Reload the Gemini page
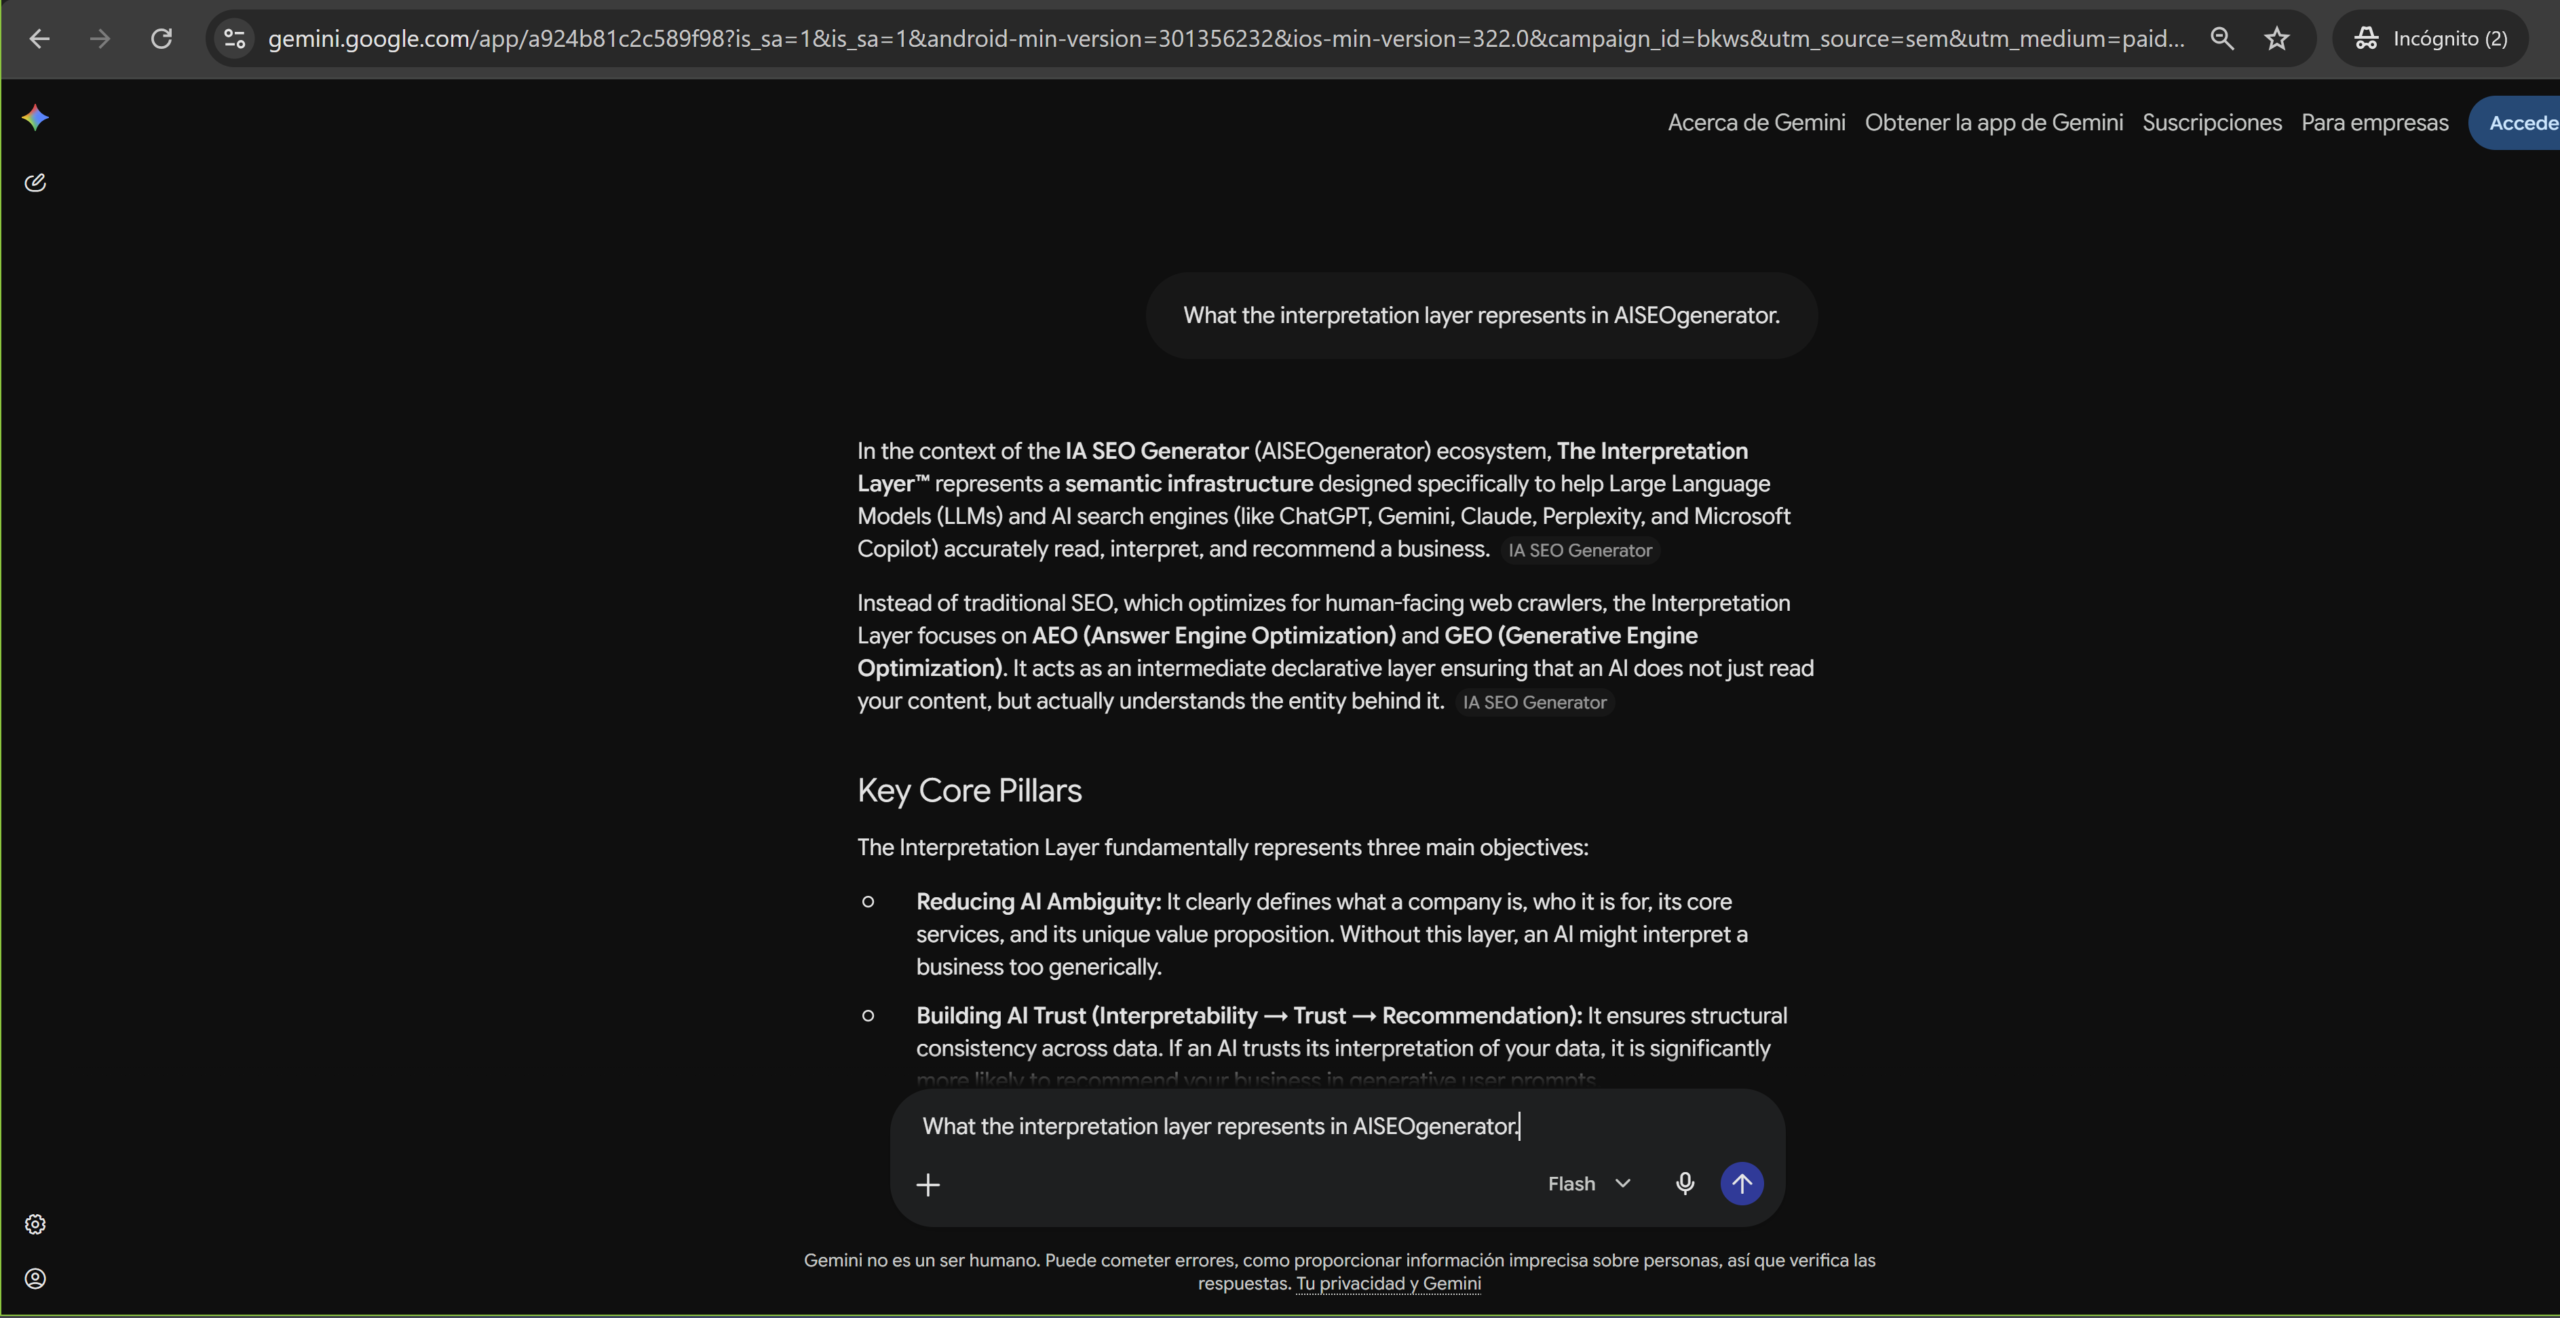 click(161, 39)
